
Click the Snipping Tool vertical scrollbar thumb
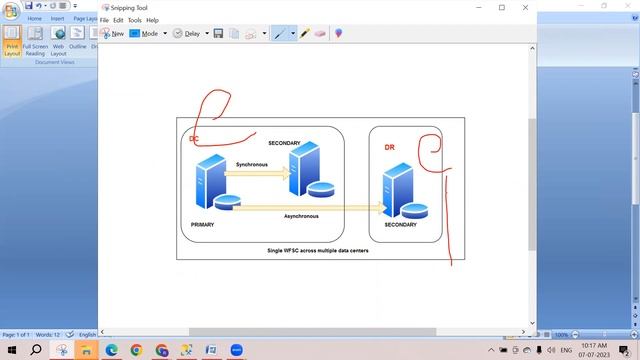coord(532,184)
